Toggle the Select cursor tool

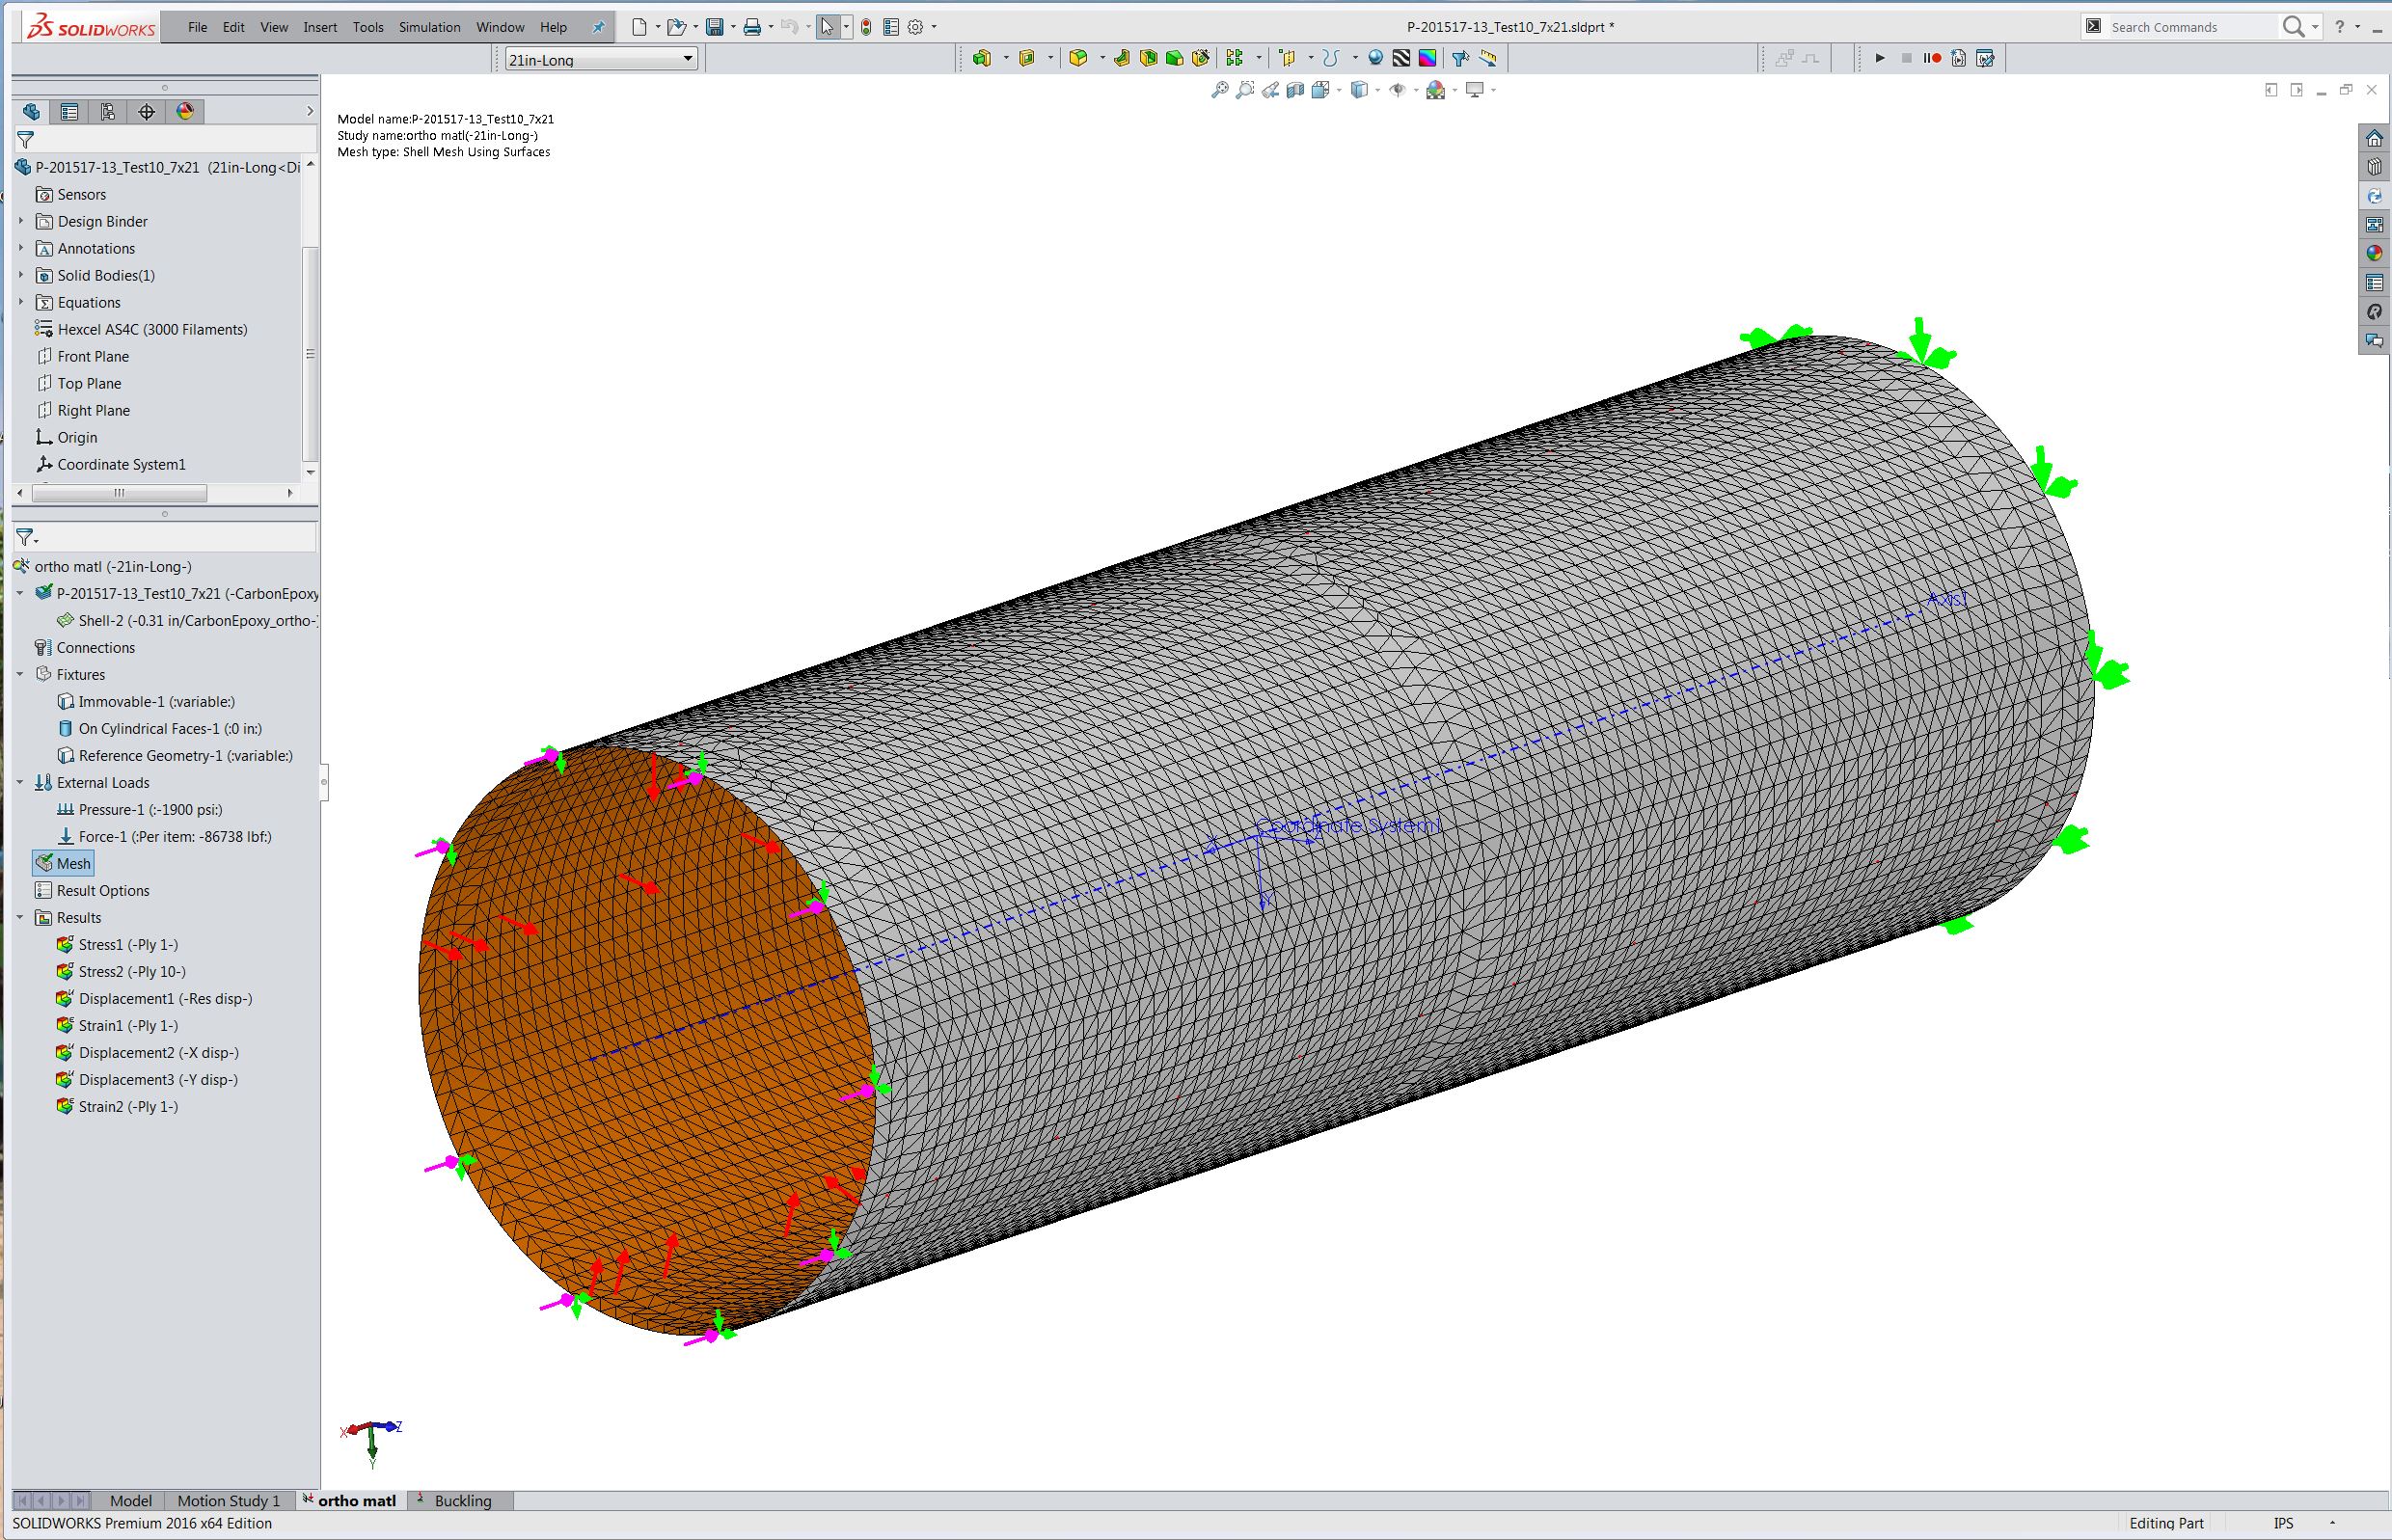(x=826, y=27)
